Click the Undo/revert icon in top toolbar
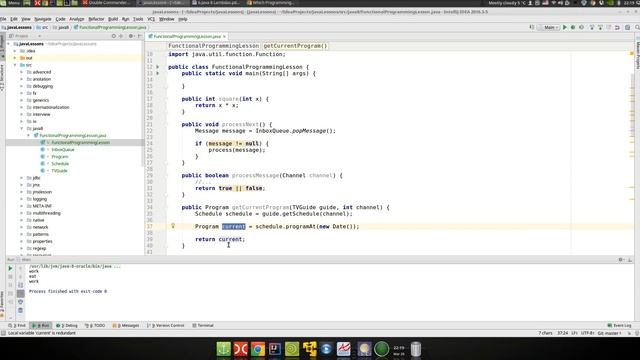Screen dimensions: 640x360 [617, 27]
